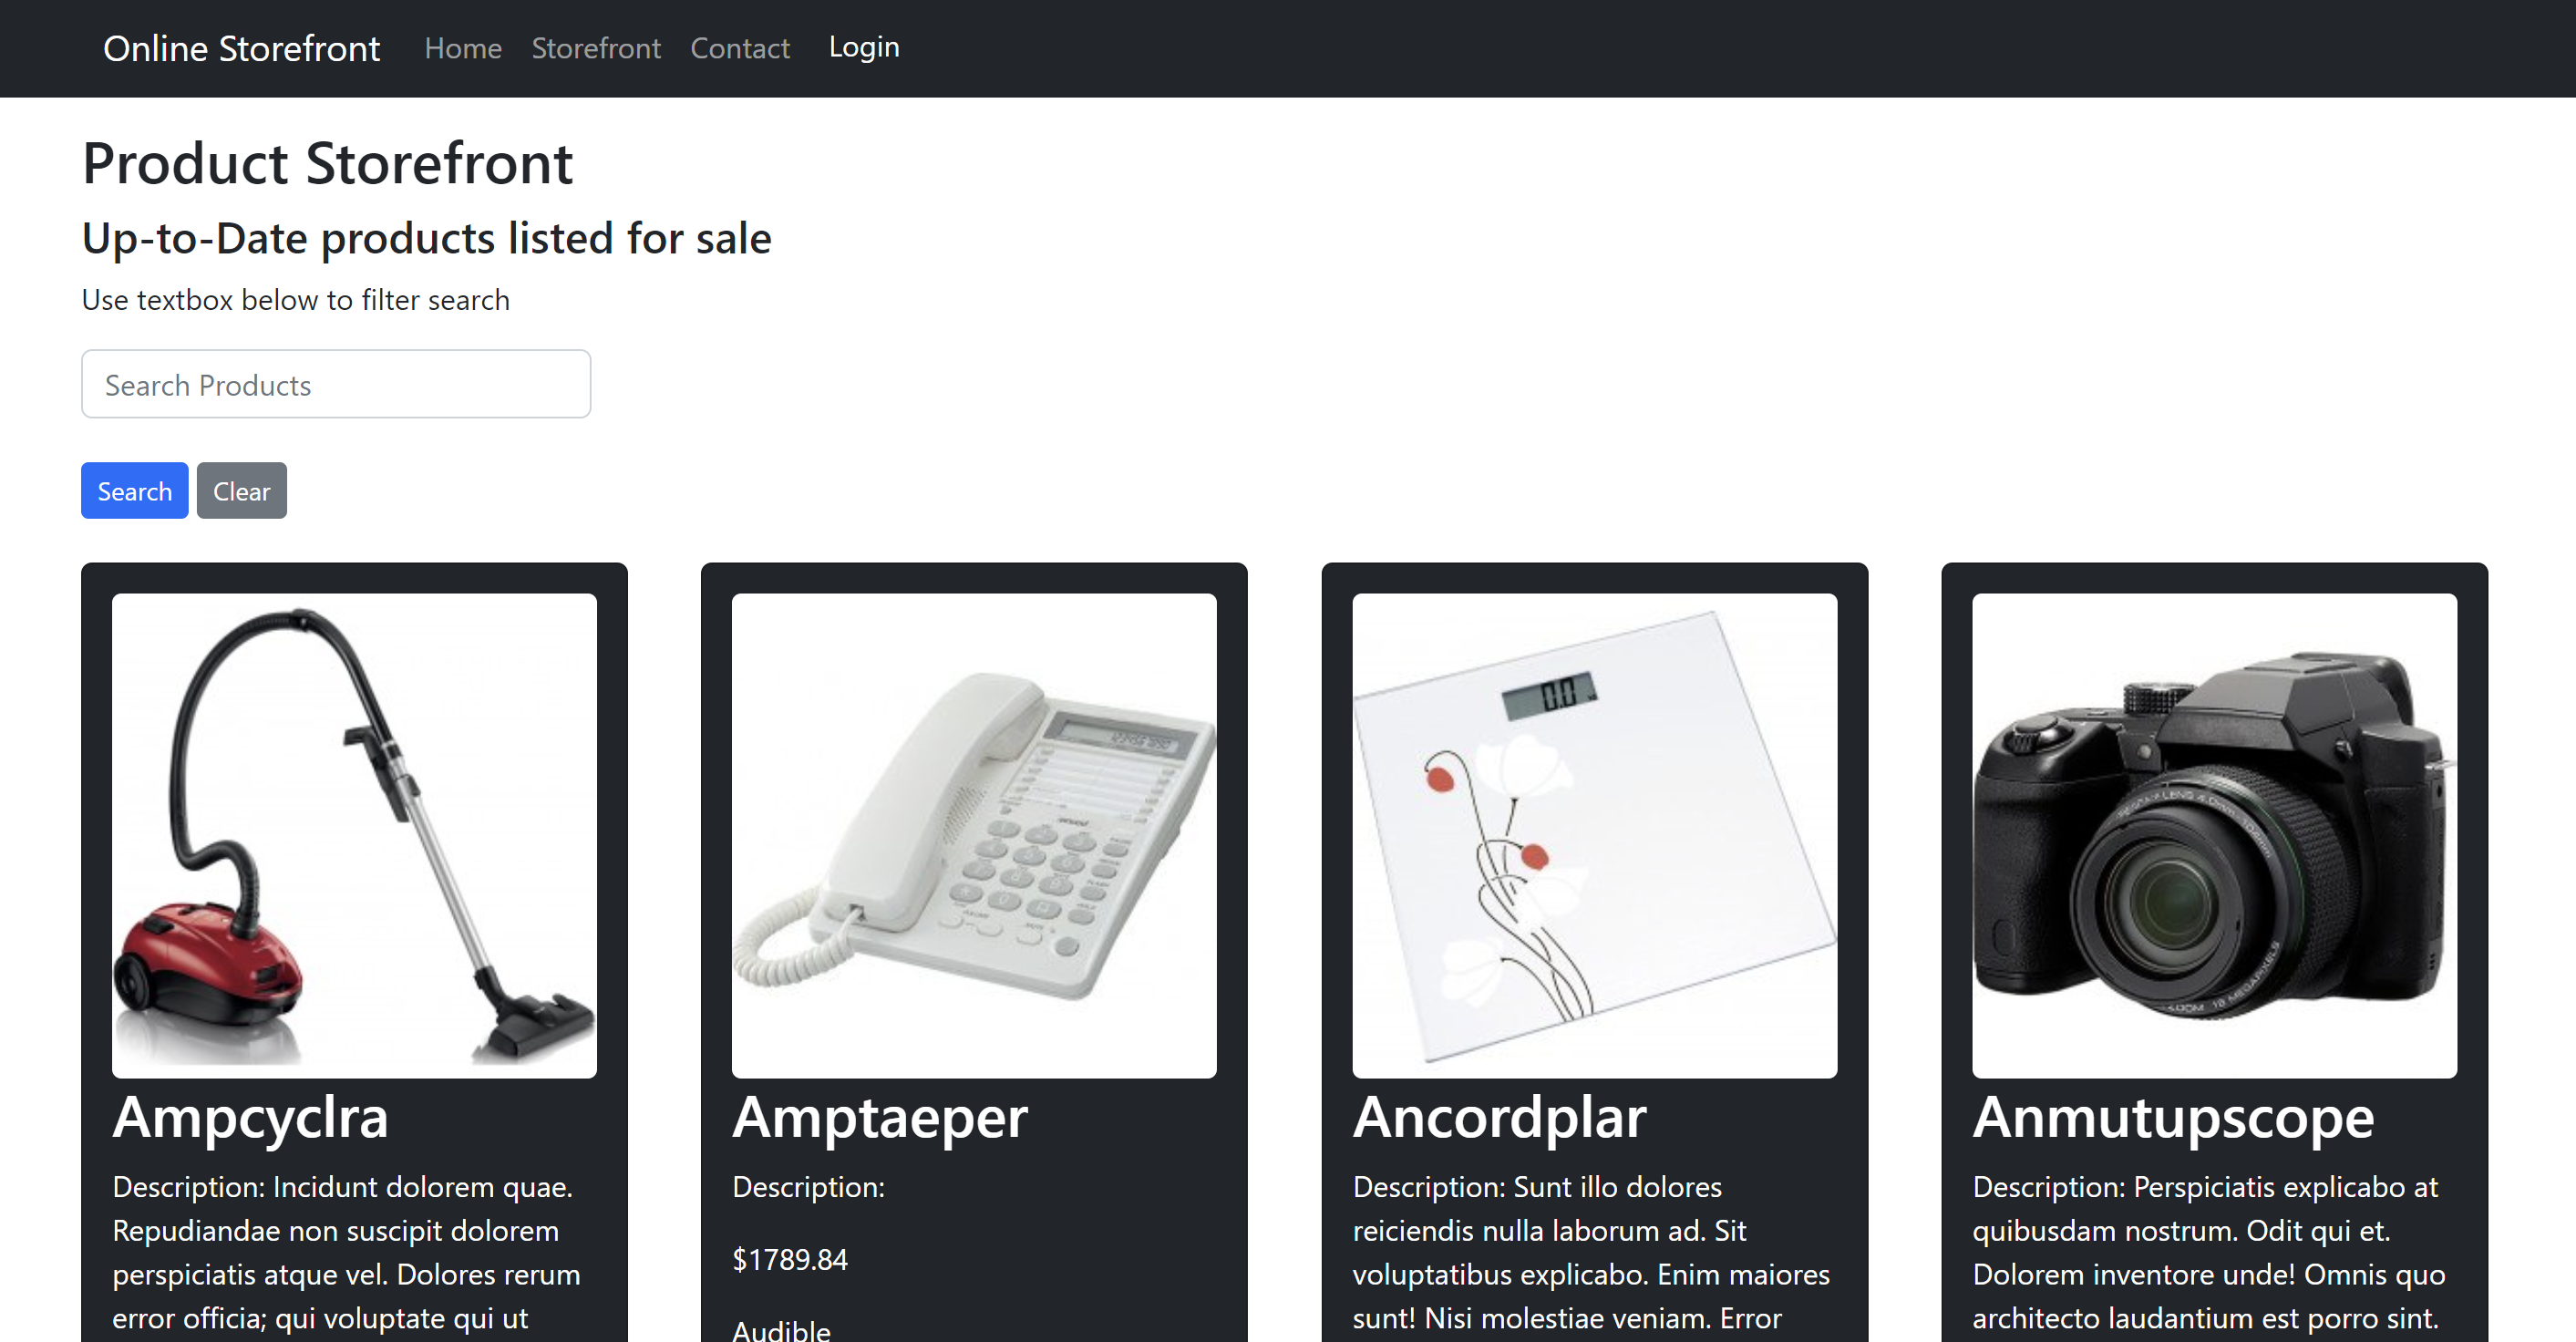Open the Anmutupscope product title
The height and width of the screenshot is (1342, 2576).
point(2173,1117)
